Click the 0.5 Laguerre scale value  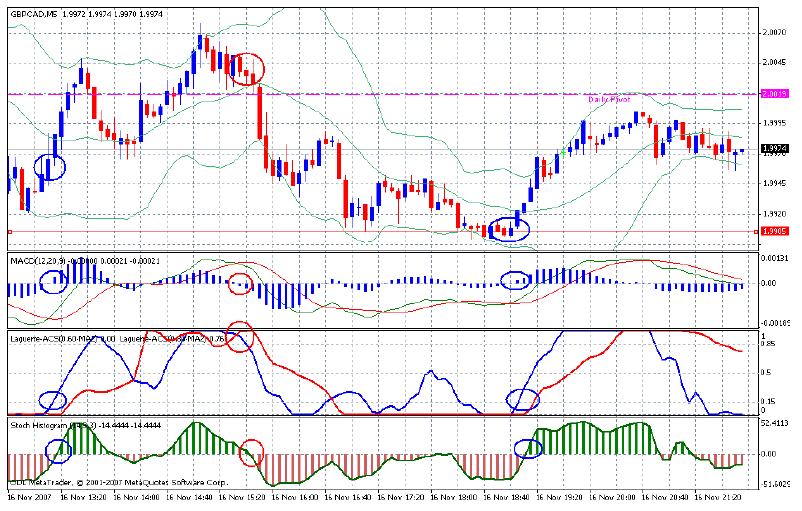[766, 372]
